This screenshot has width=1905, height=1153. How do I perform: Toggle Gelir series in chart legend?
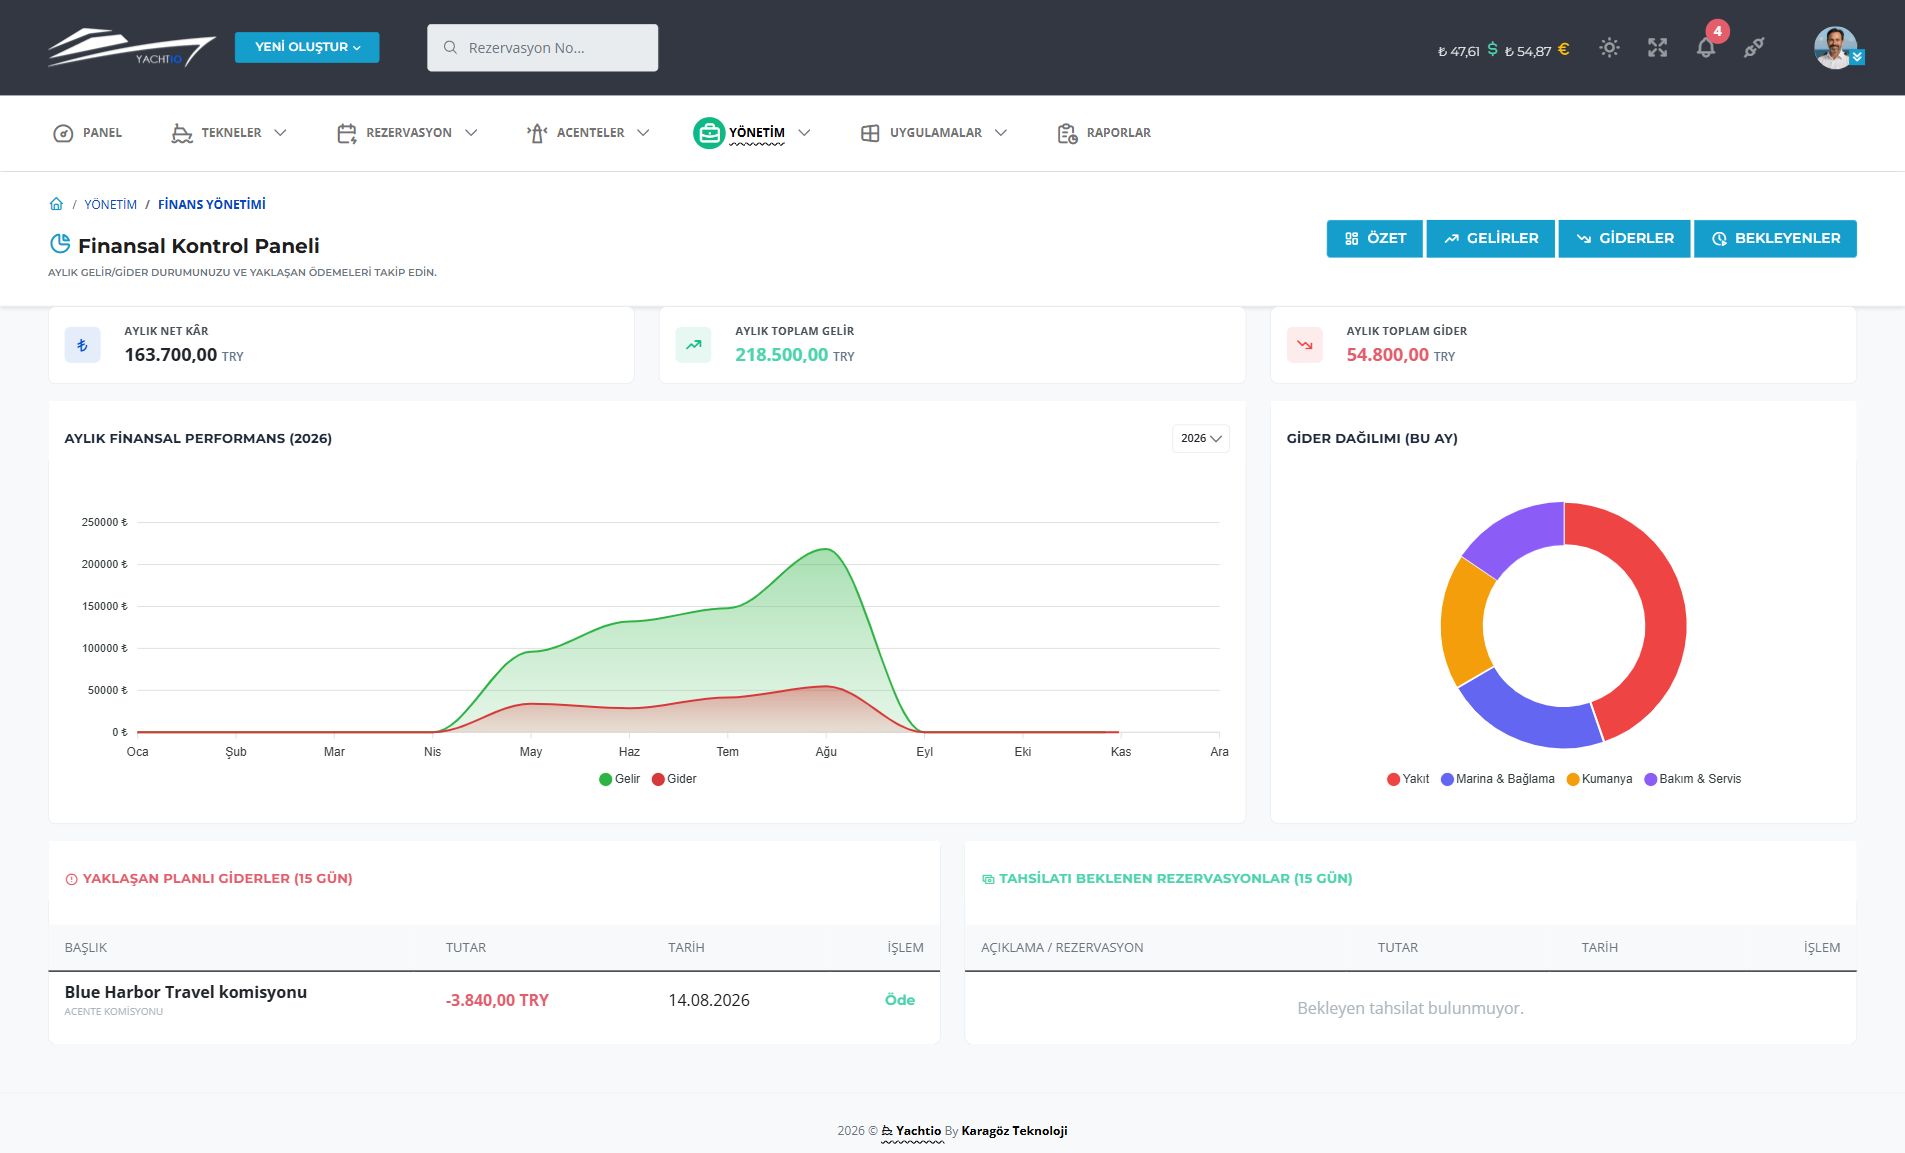(x=619, y=779)
